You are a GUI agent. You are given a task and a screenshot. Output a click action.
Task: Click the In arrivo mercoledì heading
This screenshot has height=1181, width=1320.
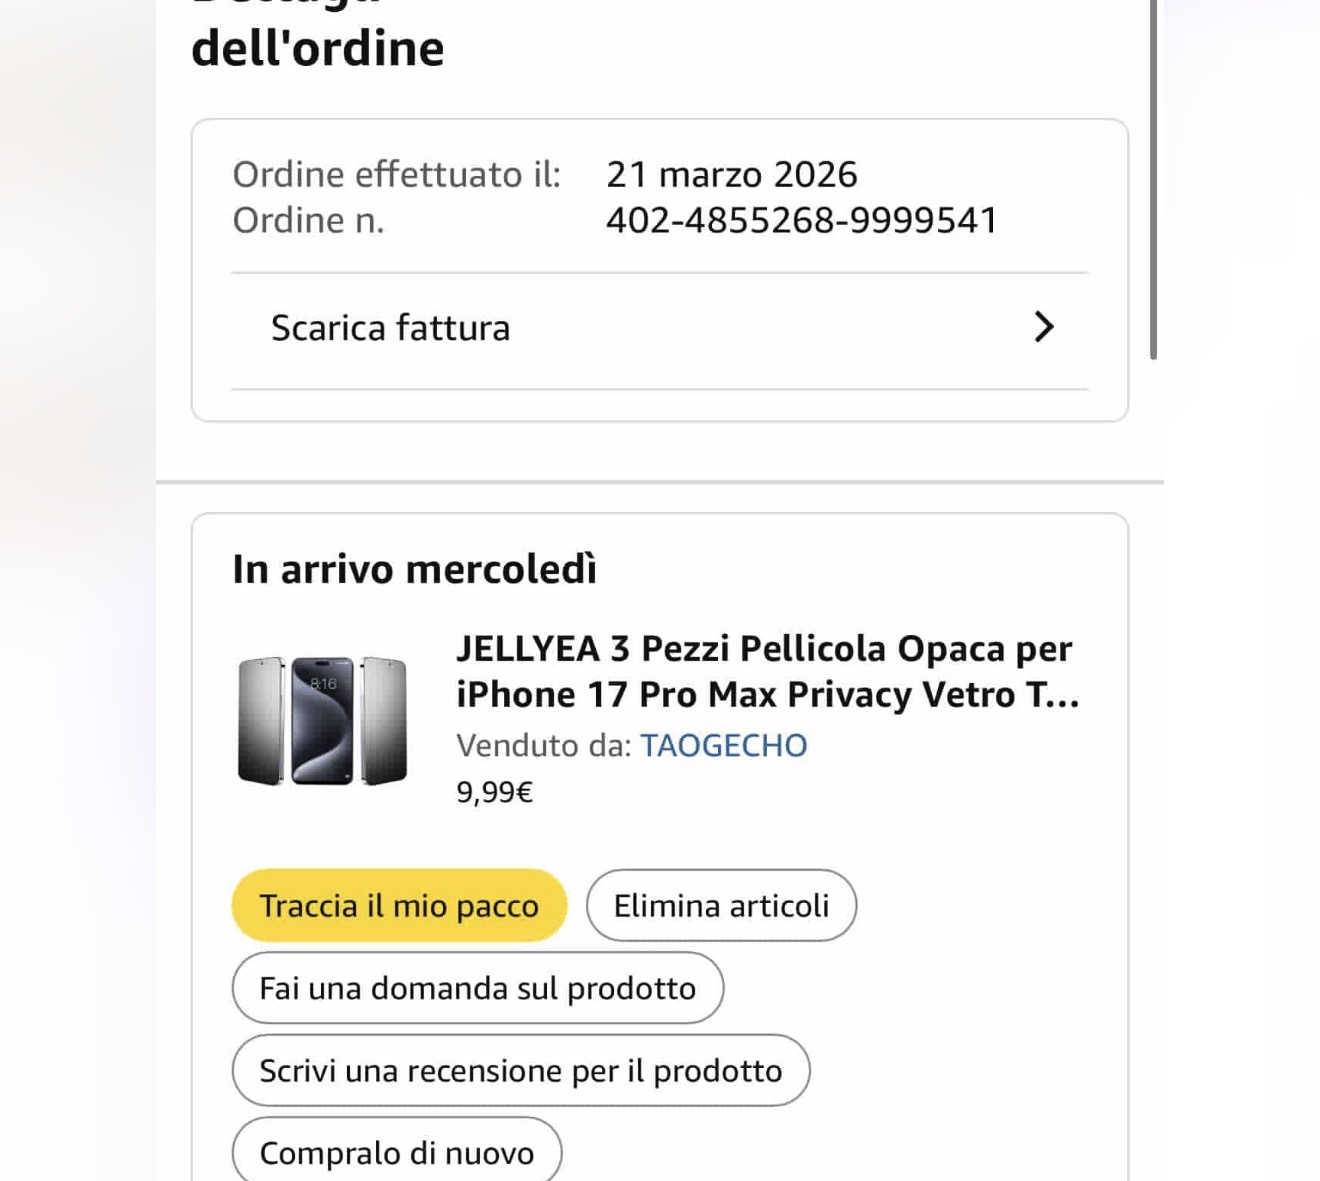pyautogui.click(x=414, y=569)
